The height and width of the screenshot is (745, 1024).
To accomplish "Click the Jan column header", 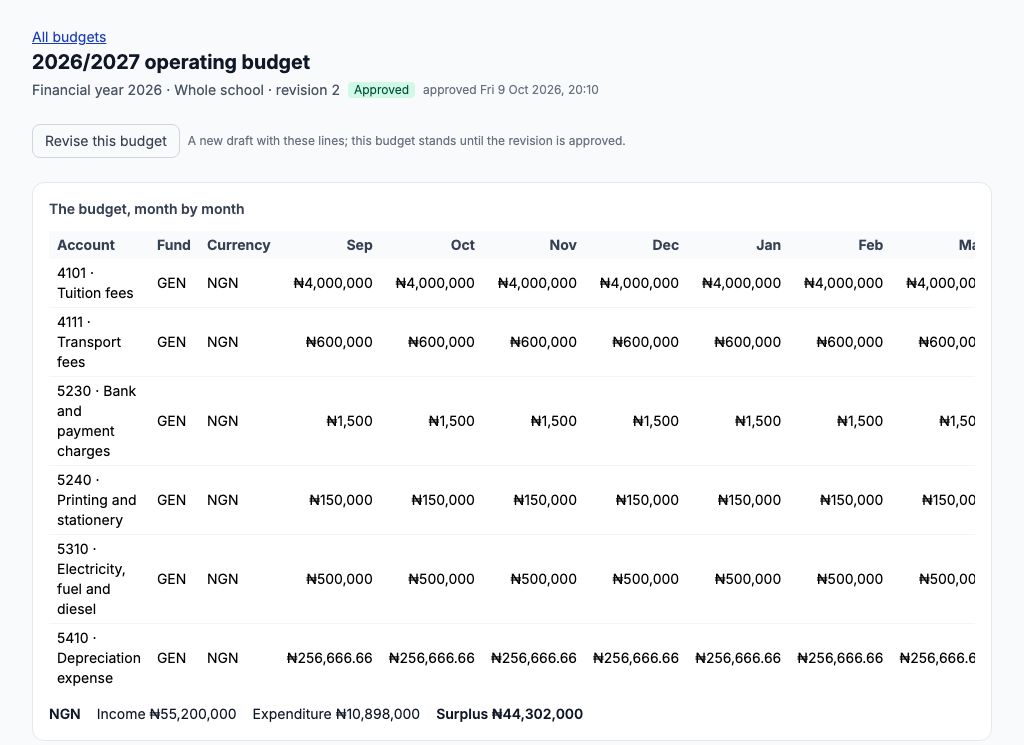I will 769,245.
